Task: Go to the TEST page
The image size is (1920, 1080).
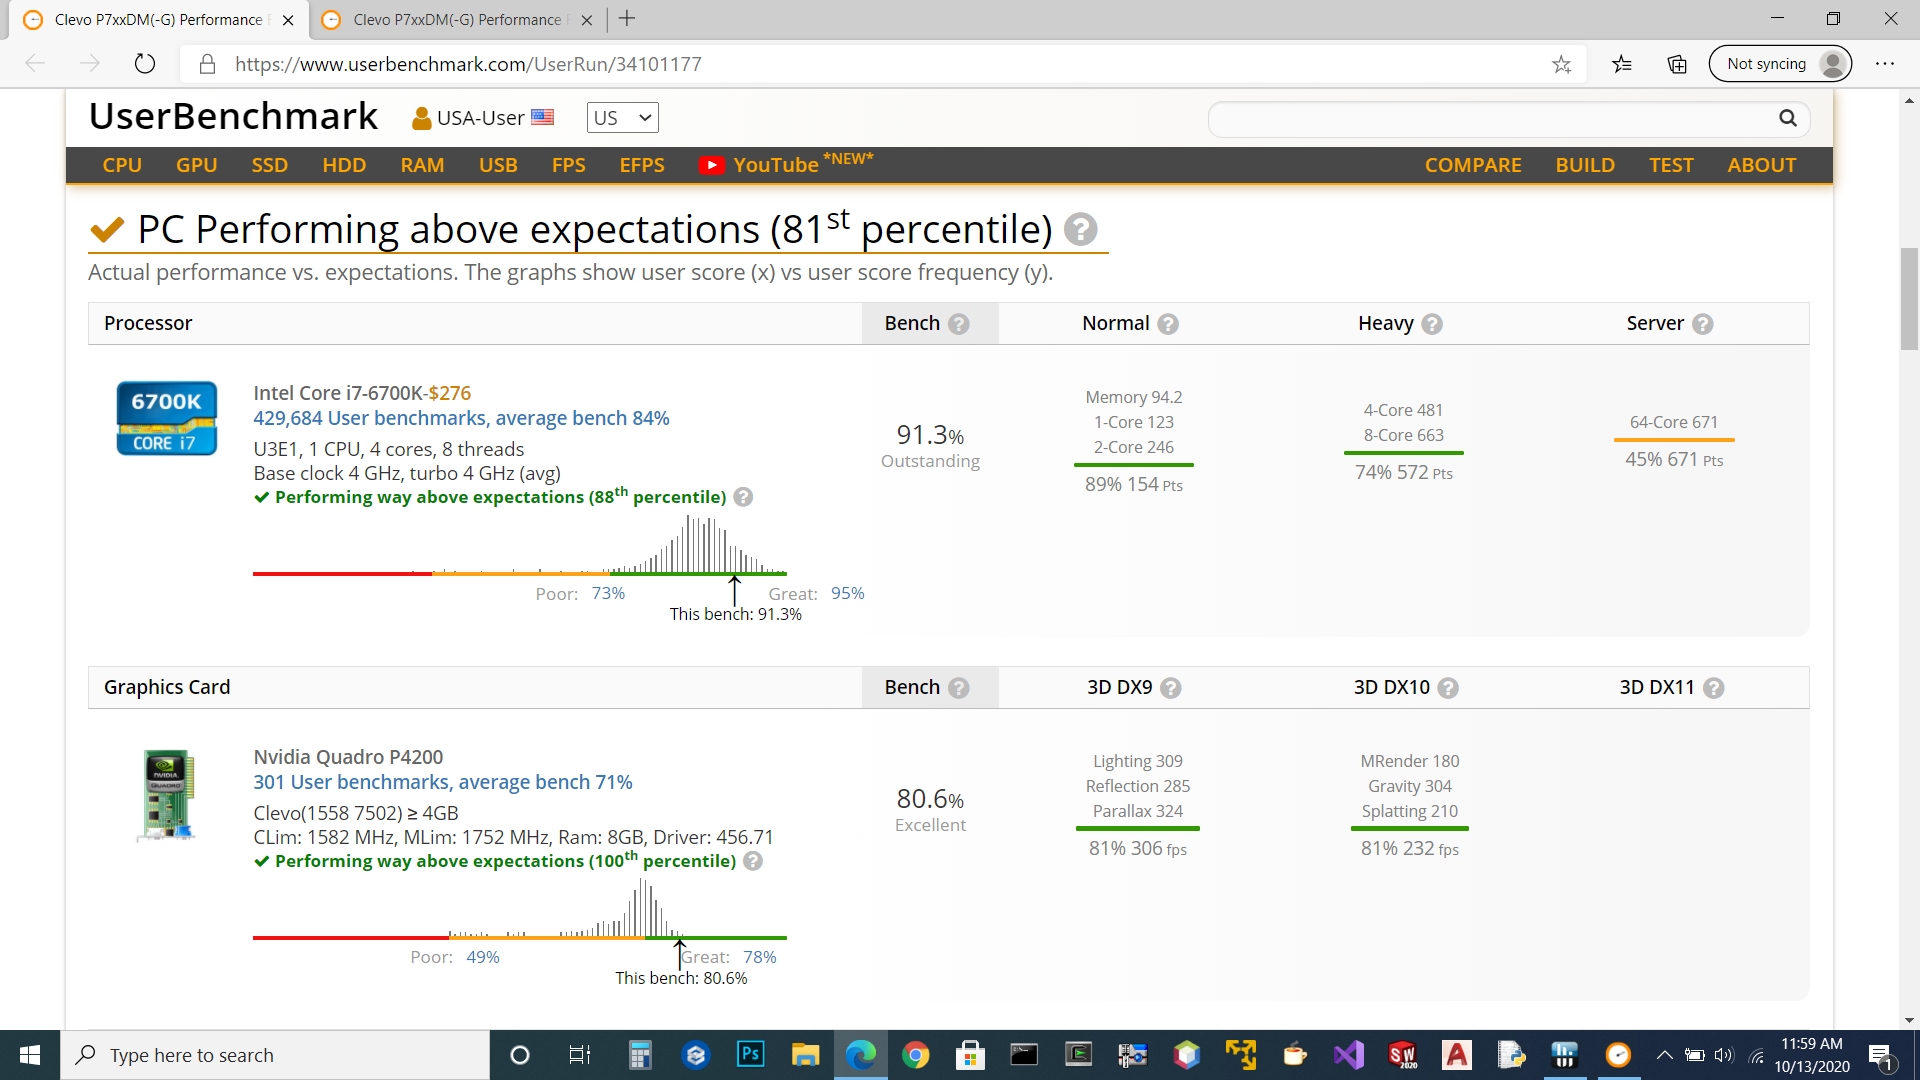Action: click(1671, 165)
